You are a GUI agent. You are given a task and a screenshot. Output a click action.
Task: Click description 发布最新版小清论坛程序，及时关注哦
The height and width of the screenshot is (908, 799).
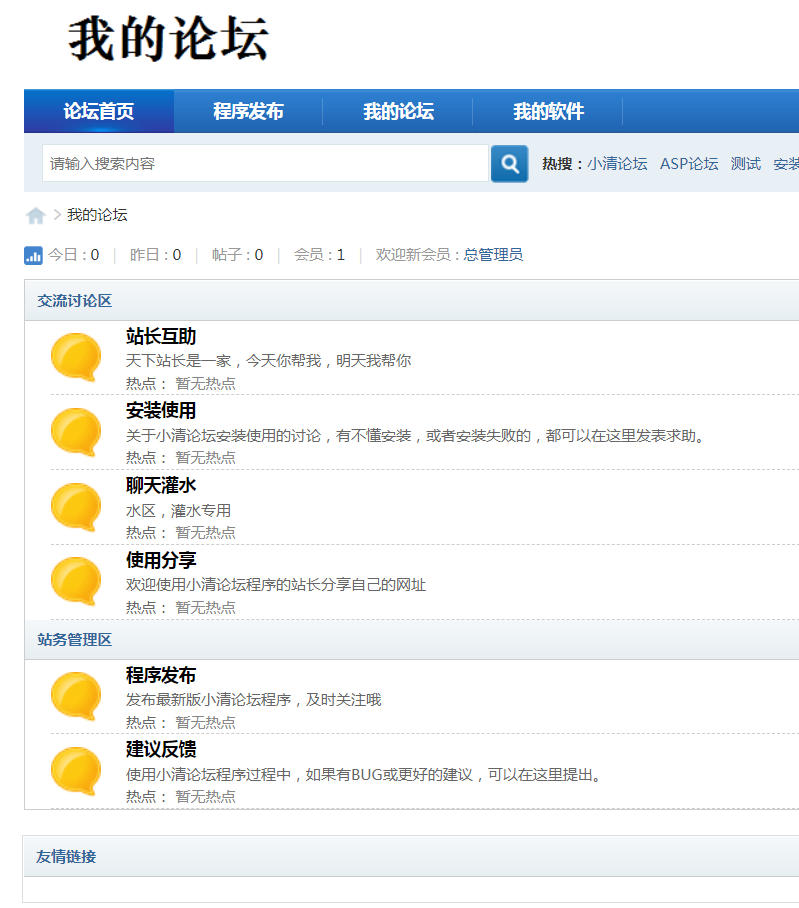tap(254, 700)
